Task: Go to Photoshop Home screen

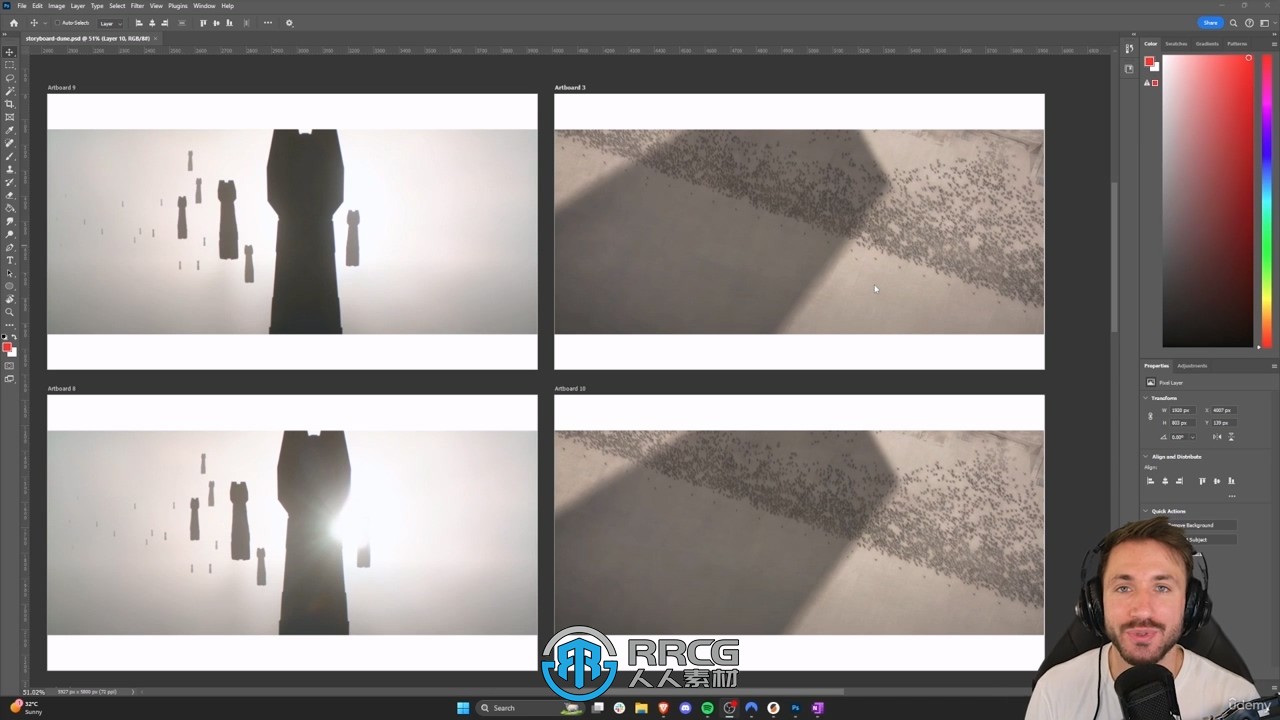Action: pos(13,23)
